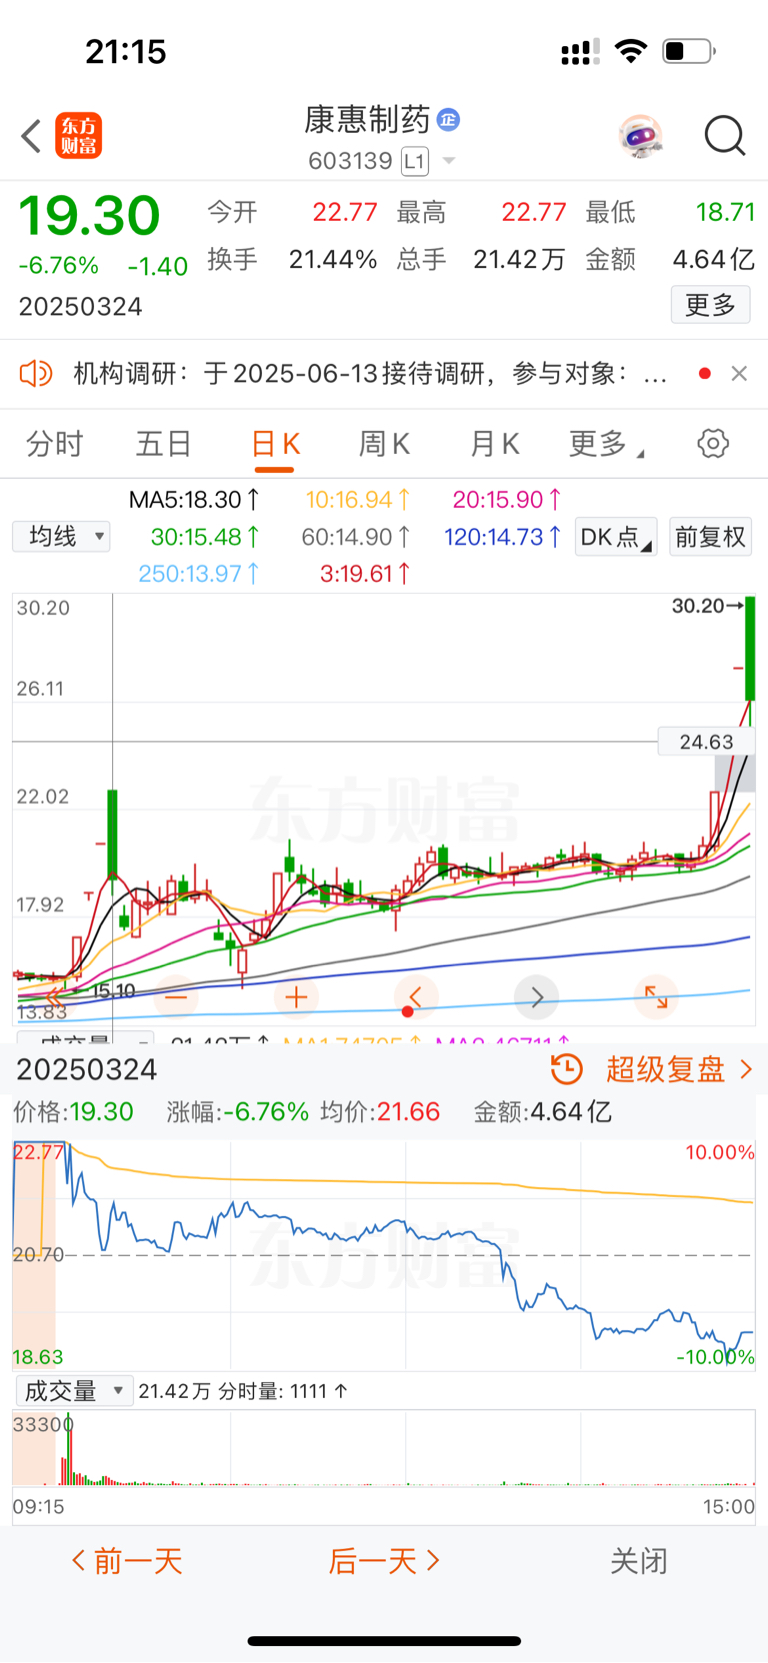The image size is (768, 1663).
Task: Tap the 10:16.94 moving average value
Action: (357, 499)
